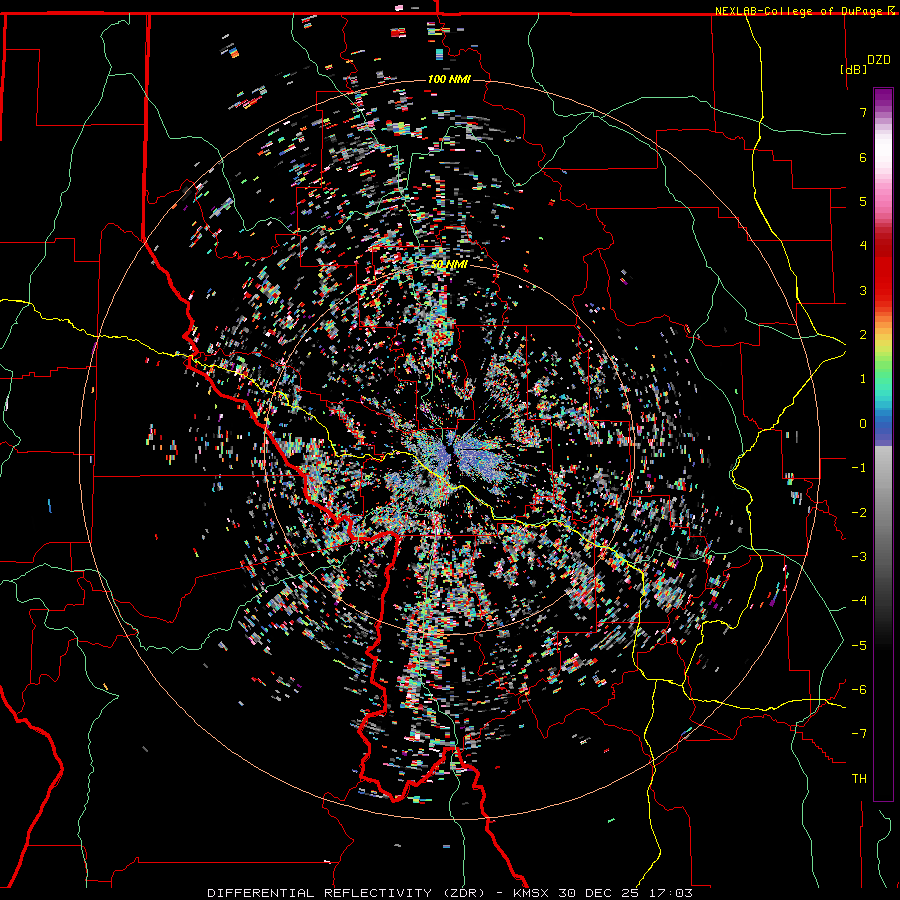Click the 30 DEC 25 date text
The width and height of the screenshot is (900, 900).
(x=599, y=893)
